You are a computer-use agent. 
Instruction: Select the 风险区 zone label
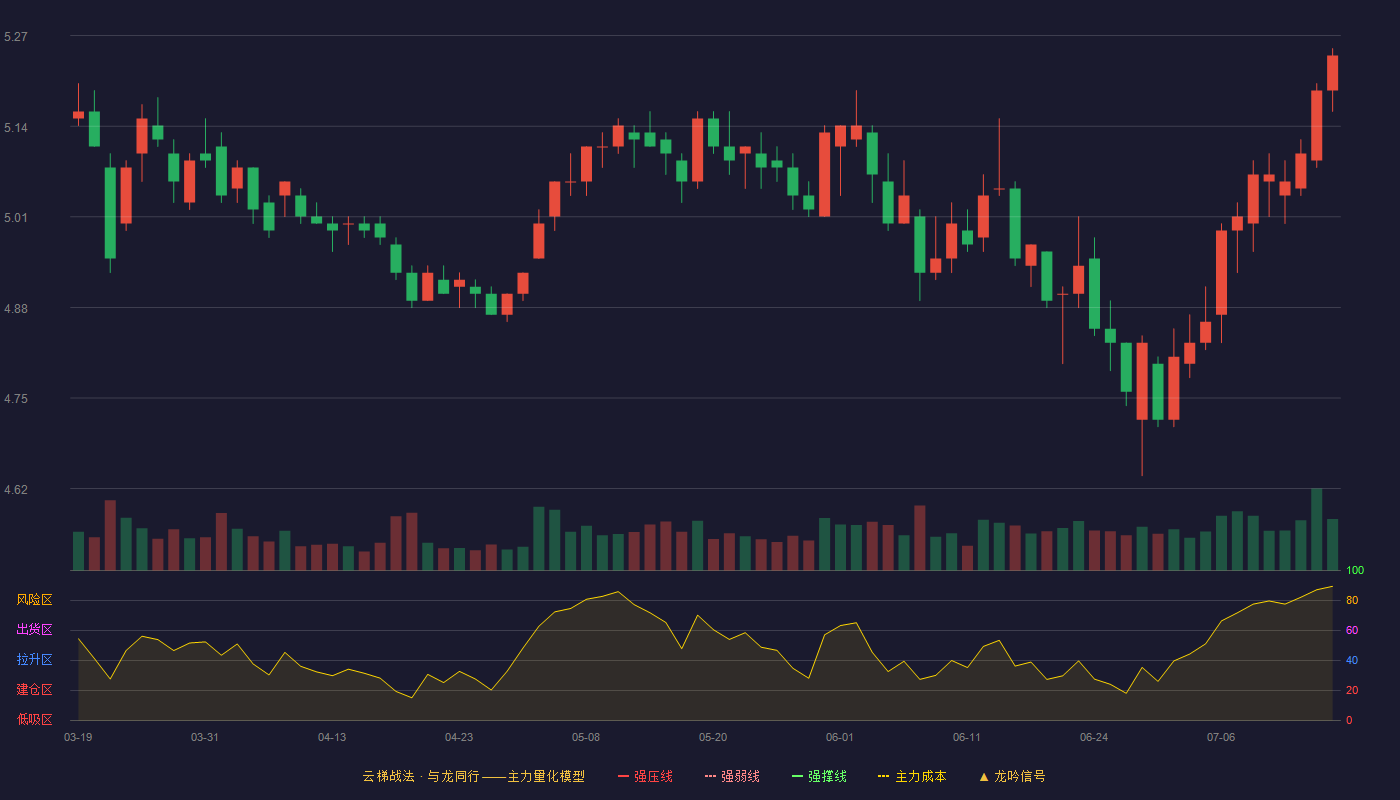point(34,600)
